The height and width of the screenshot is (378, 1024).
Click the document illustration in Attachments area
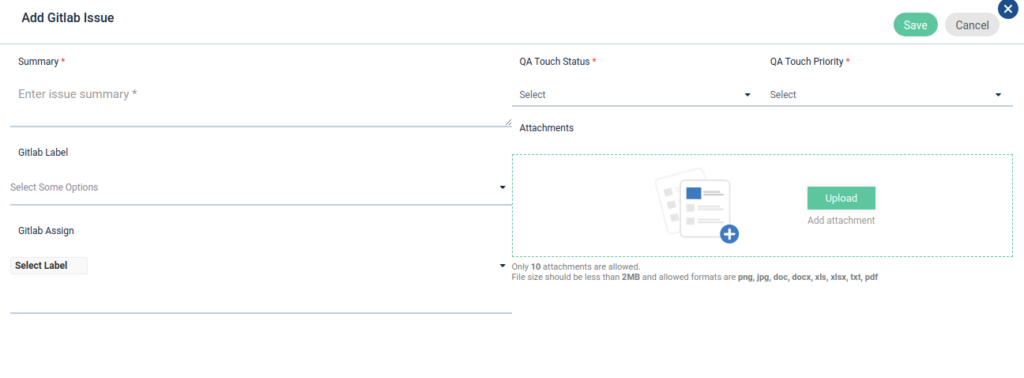(696, 205)
